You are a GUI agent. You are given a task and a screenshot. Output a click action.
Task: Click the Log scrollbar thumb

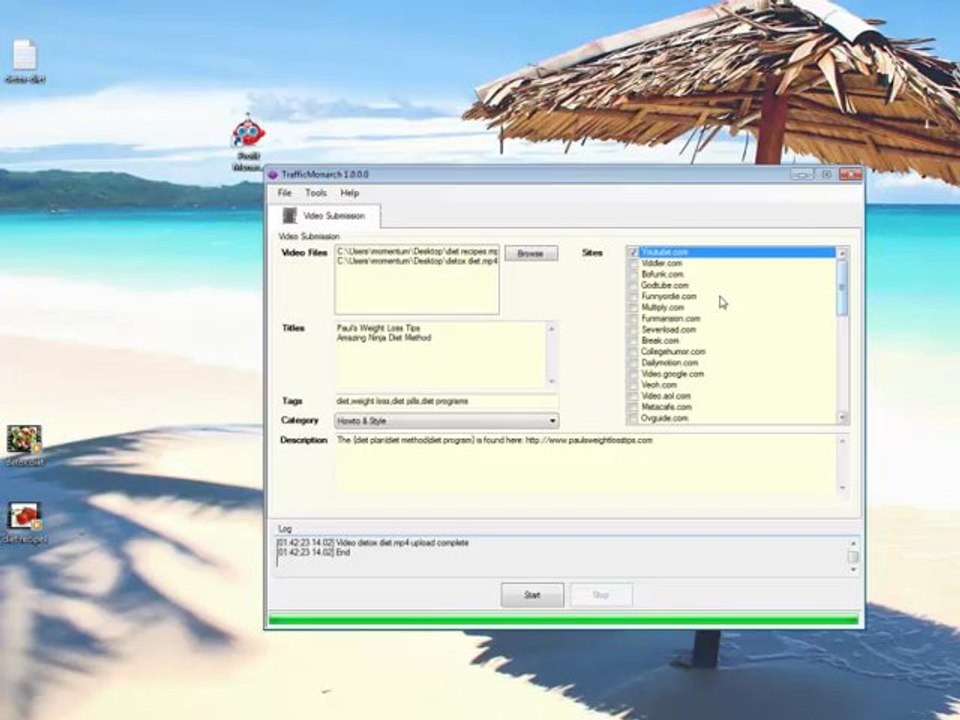click(852, 557)
